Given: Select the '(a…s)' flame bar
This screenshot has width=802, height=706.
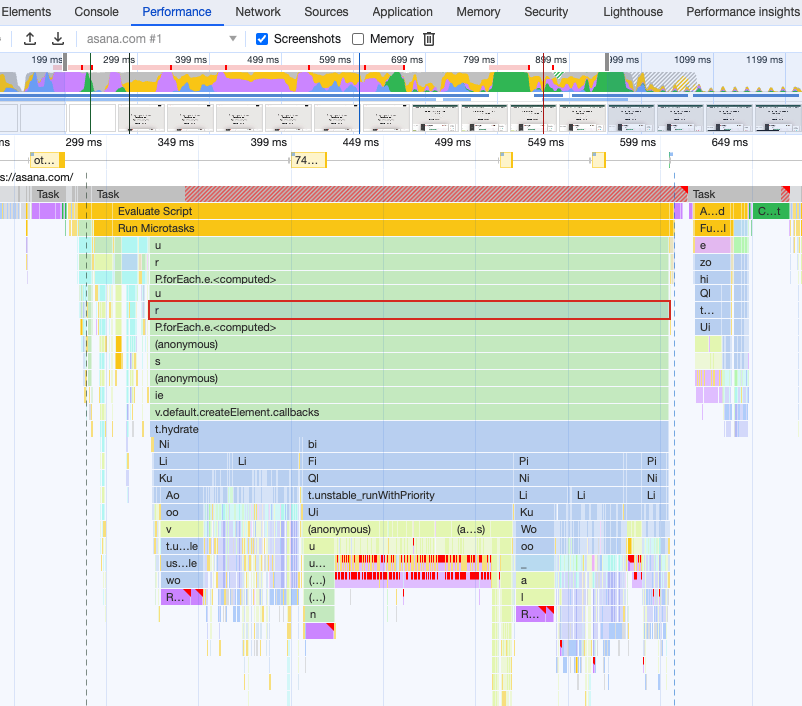Looking at the screenshot, I should (x=471, y=529).
